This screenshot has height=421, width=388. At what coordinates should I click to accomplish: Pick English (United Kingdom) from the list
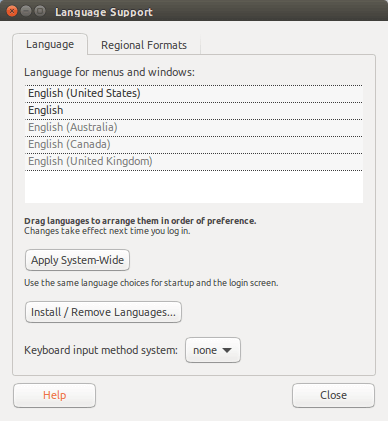tap(194, 161)
